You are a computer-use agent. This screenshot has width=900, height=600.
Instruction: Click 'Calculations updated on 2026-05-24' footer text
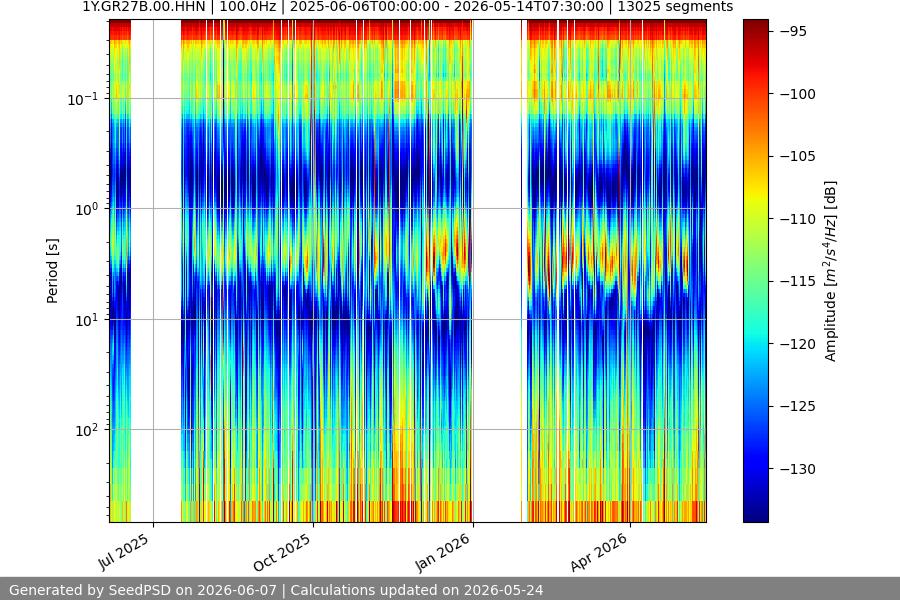point(417,590)
